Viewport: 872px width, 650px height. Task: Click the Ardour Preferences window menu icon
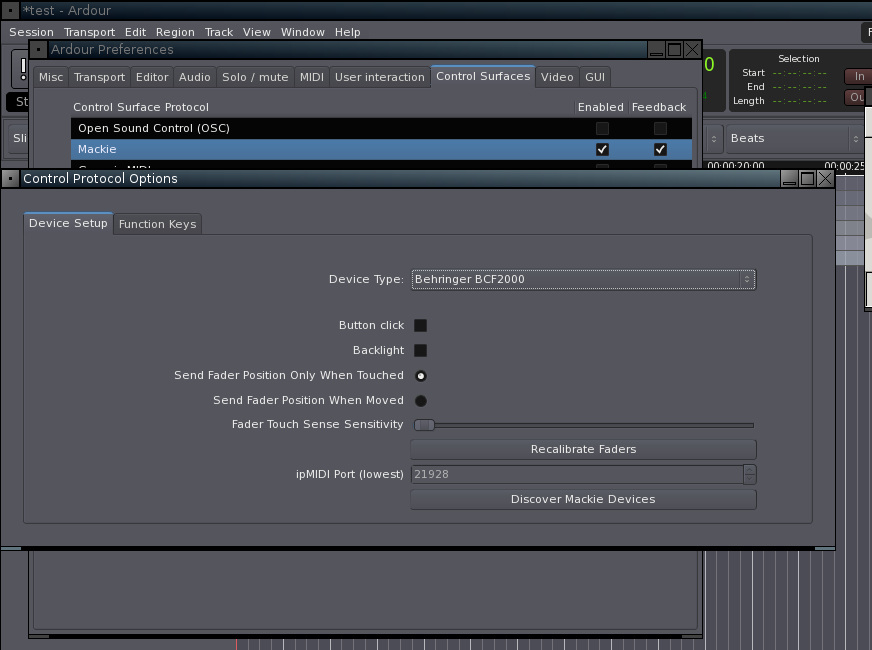click(39, 50)
